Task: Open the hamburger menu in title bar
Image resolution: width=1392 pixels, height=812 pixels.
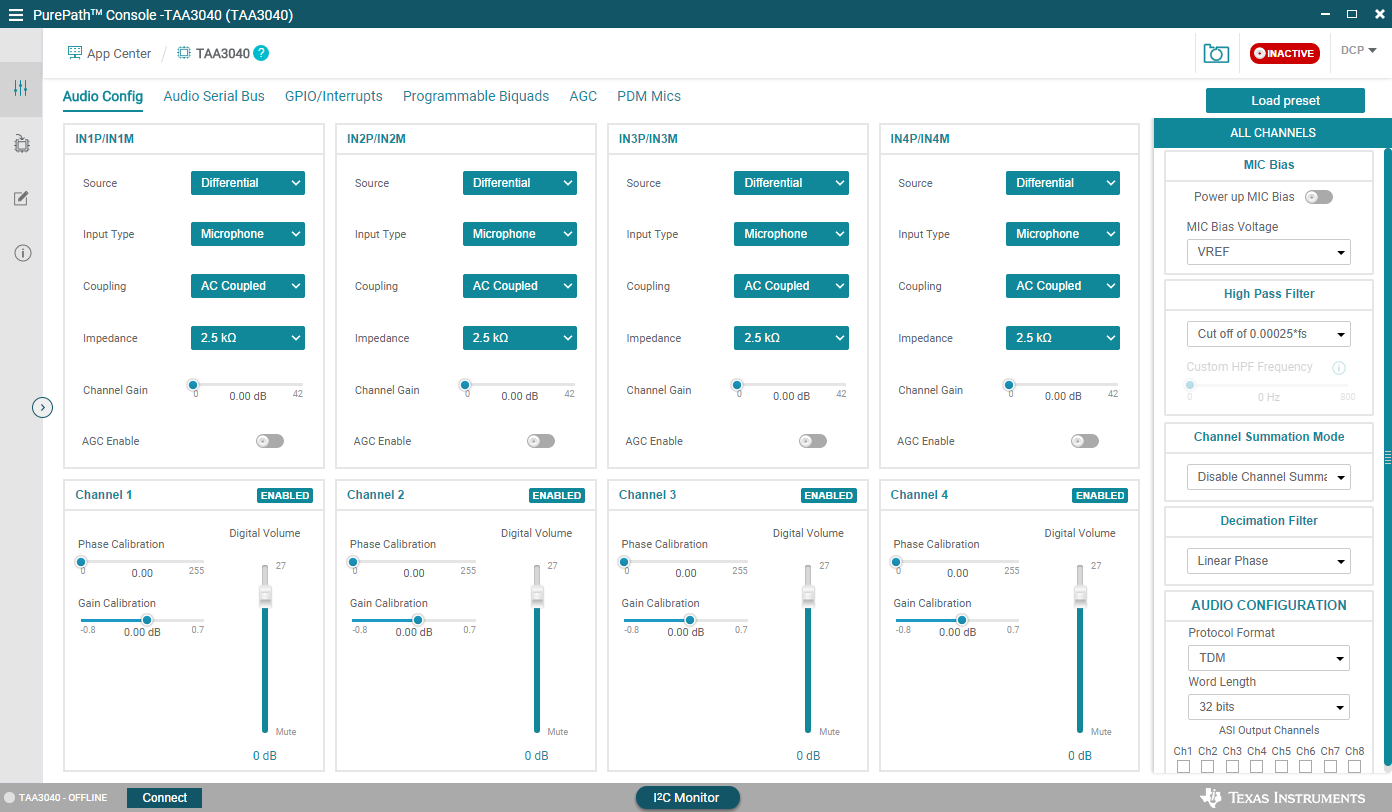Action: coord(15,15)
